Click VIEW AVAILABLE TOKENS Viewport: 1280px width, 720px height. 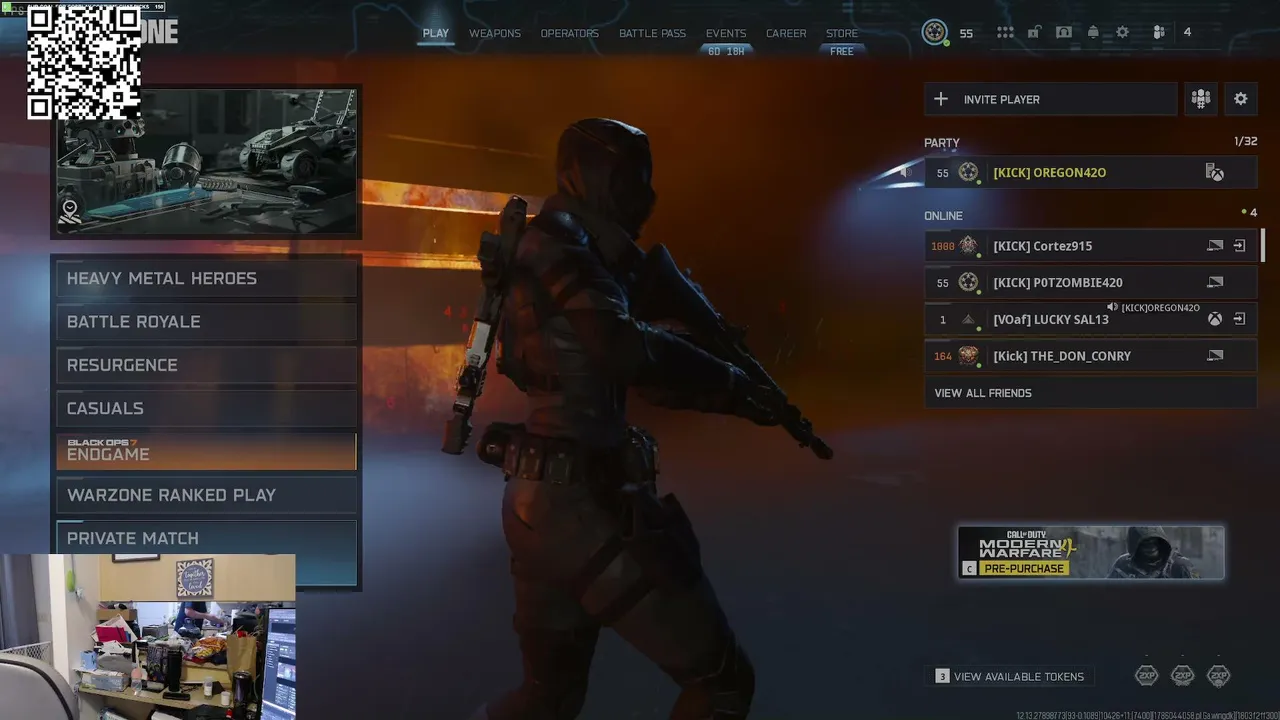pyautogui.click(x=1010, y=677)
